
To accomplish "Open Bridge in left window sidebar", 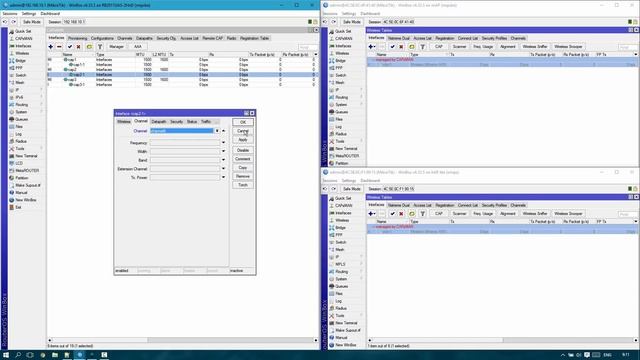I will pos(20,61).
